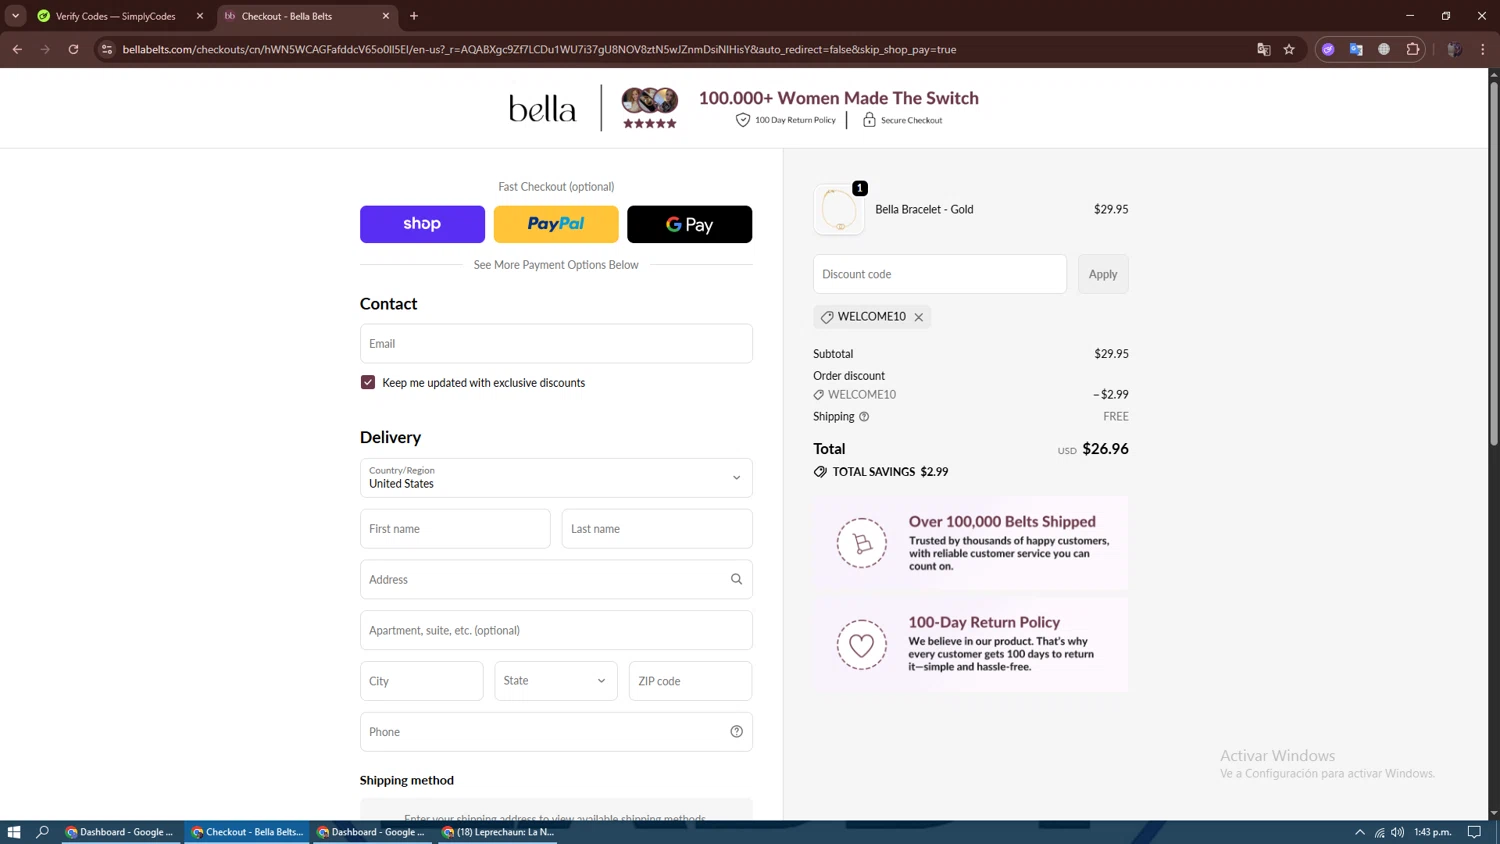This screenshot has width=1500, height=844.
Task: Open the Chrome profile avatar
Action: (x=1455, y=49)
